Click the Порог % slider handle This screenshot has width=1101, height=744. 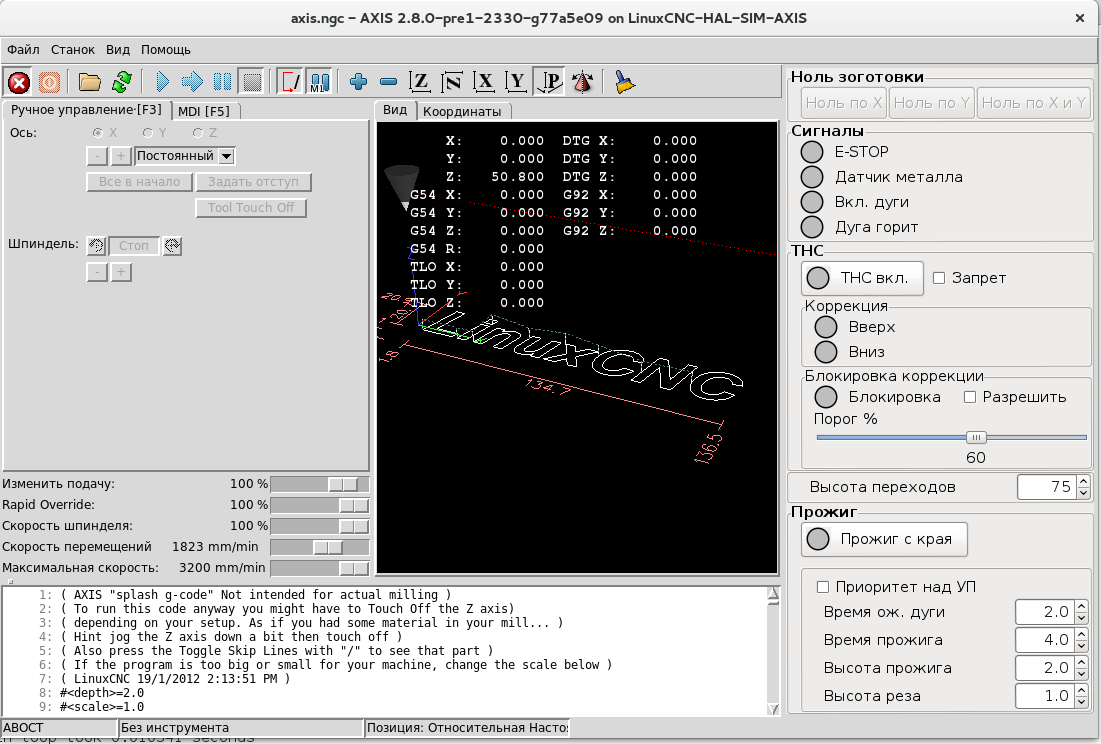click(x=976, y=437)
